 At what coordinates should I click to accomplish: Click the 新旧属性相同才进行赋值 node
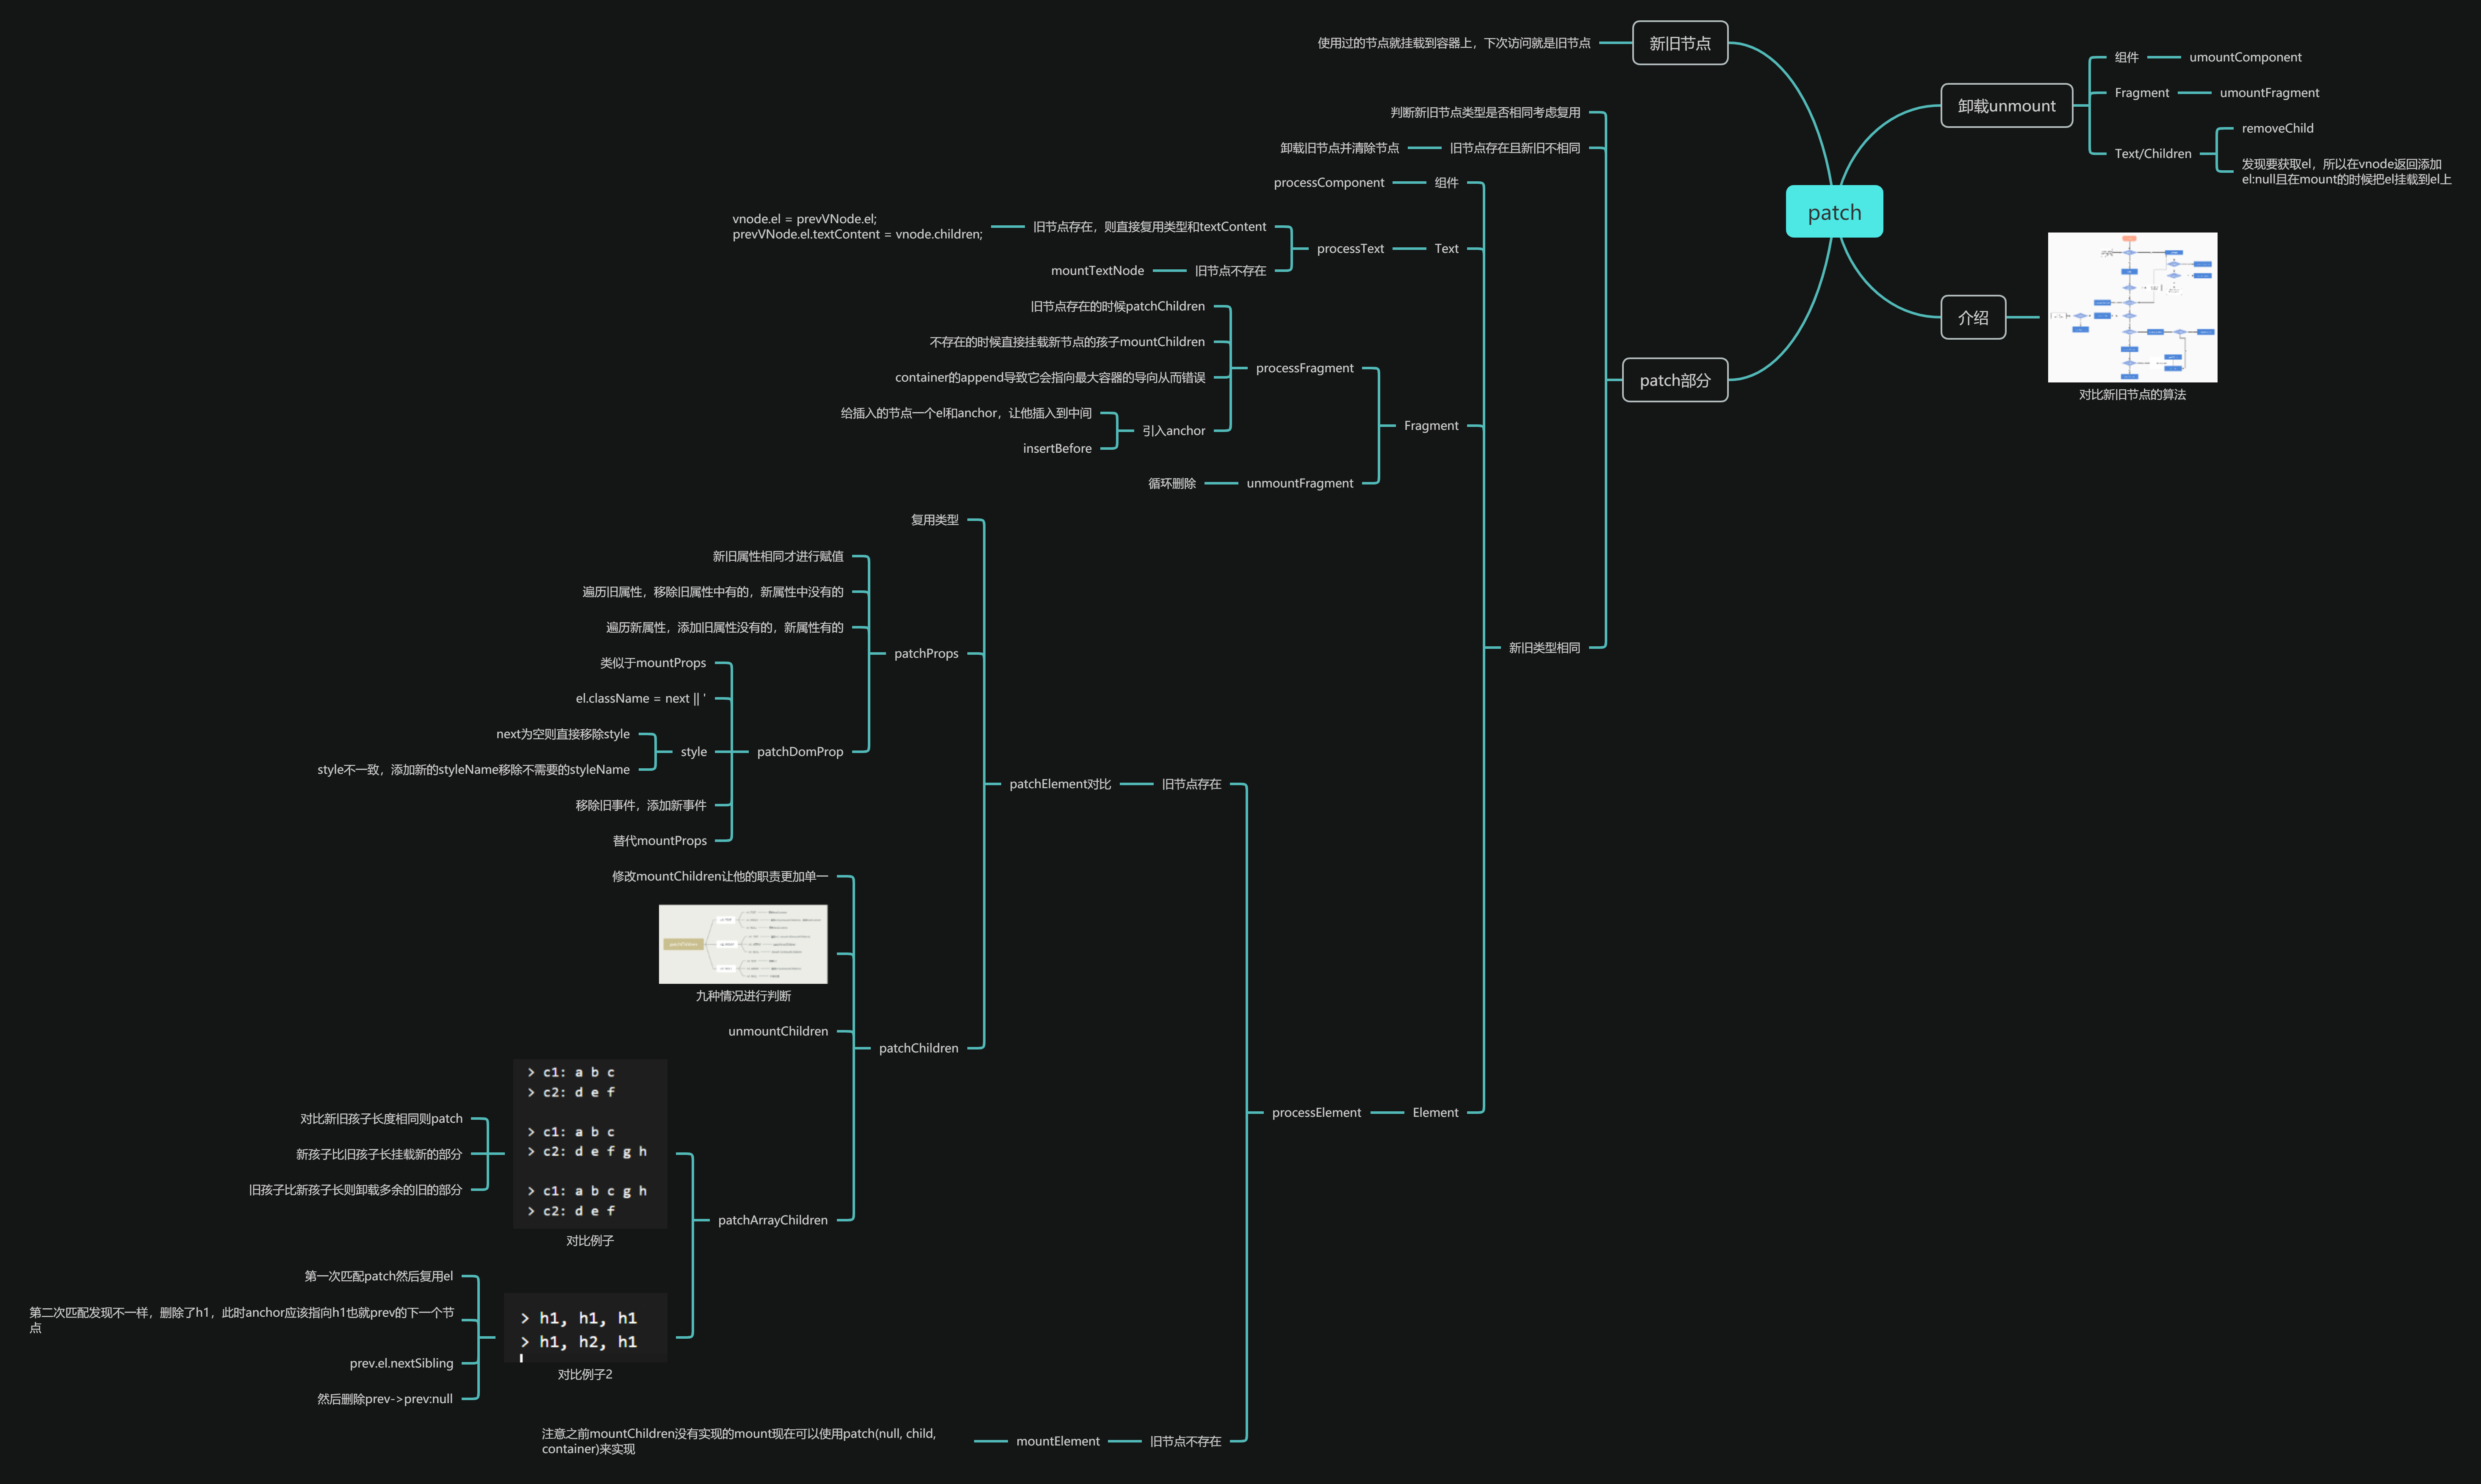tap(778, 556)
